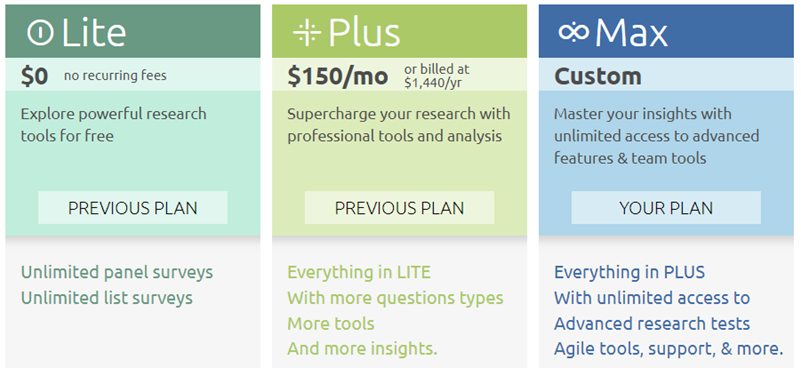Select the Max plan header title

[631, 33]
